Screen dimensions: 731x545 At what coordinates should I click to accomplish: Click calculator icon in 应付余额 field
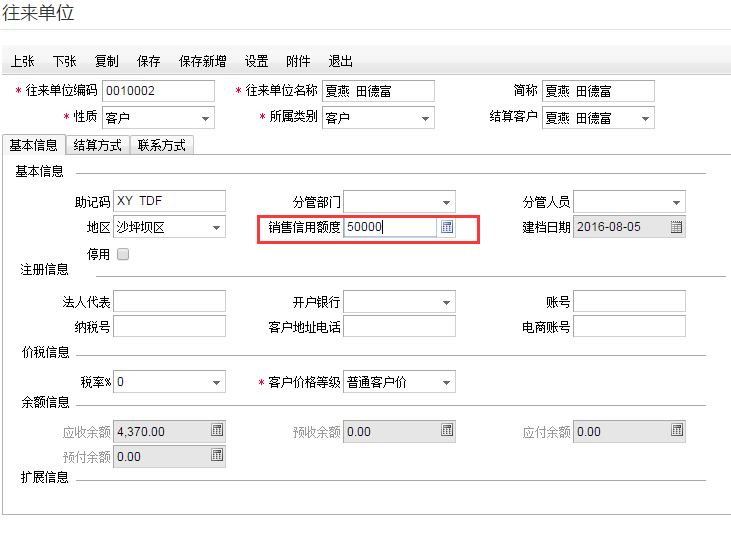[x=677, y=431]
